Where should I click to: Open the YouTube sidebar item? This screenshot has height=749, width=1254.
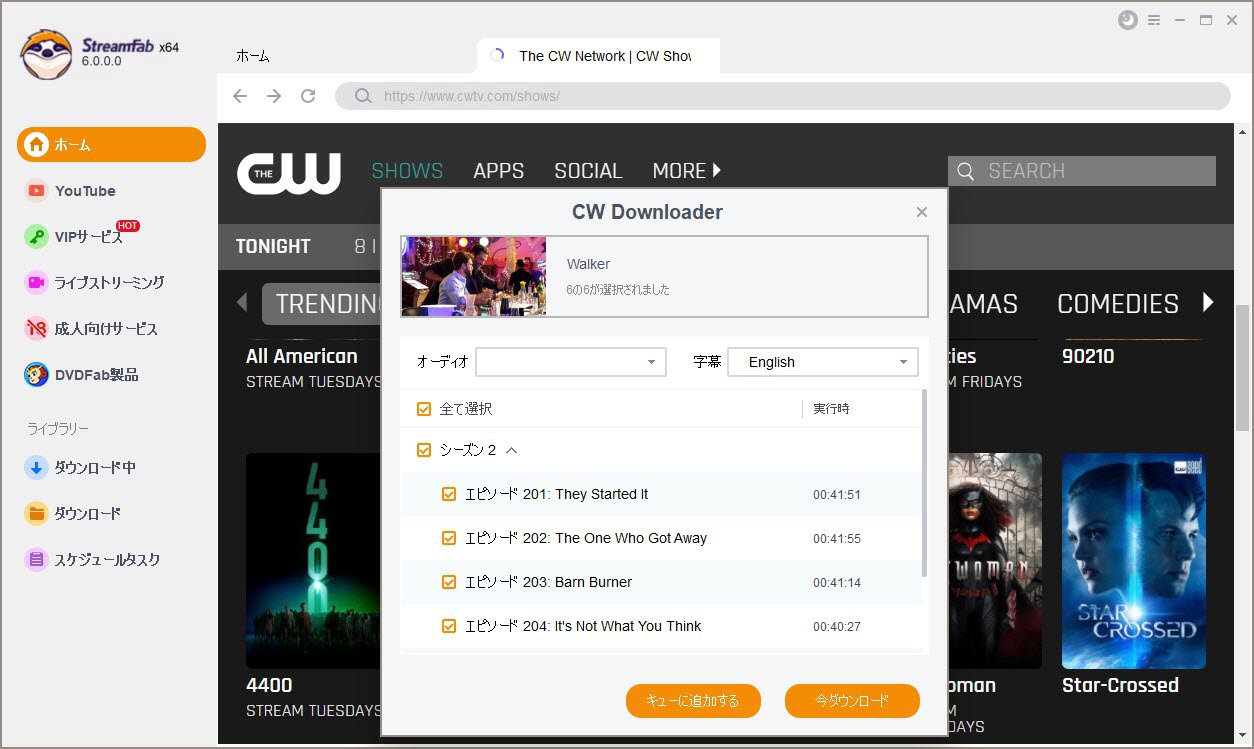coord(85,191)
